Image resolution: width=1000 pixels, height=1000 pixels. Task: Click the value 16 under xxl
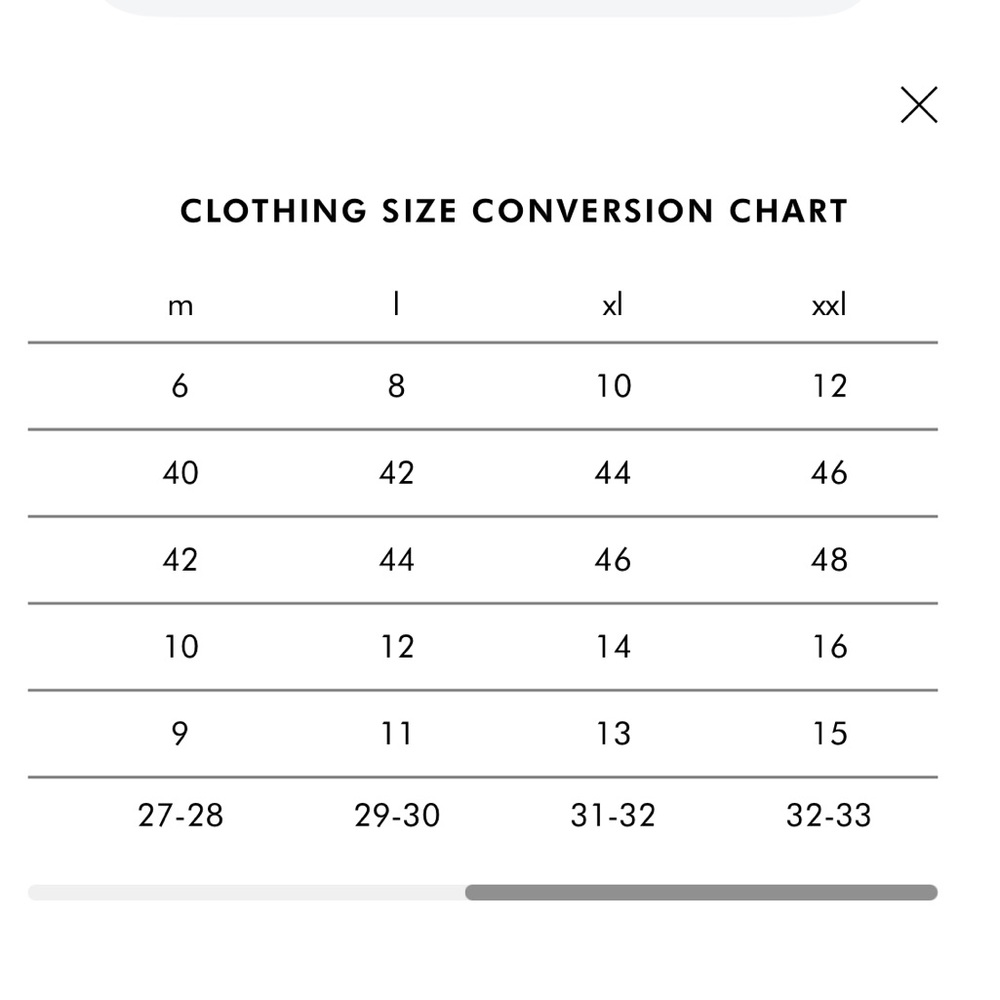coord(829,647)
